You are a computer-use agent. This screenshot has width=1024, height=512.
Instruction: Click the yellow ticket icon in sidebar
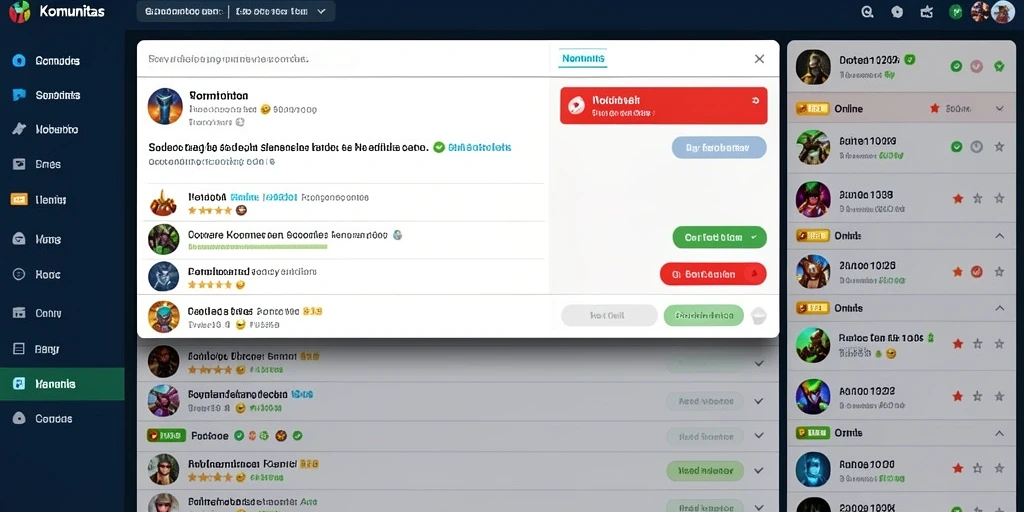click(19, 199)
